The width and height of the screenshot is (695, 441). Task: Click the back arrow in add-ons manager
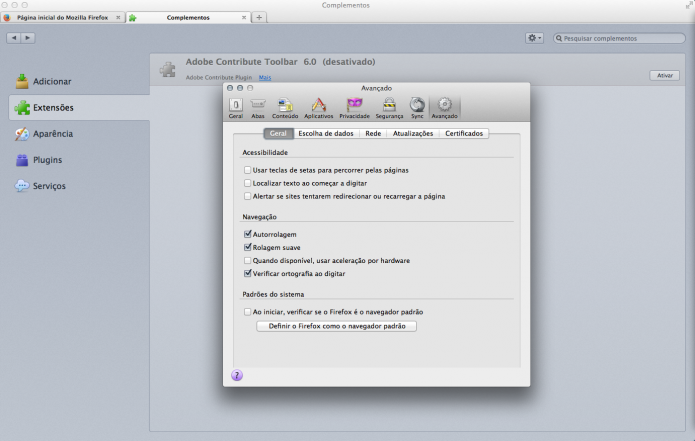(14, 38)
